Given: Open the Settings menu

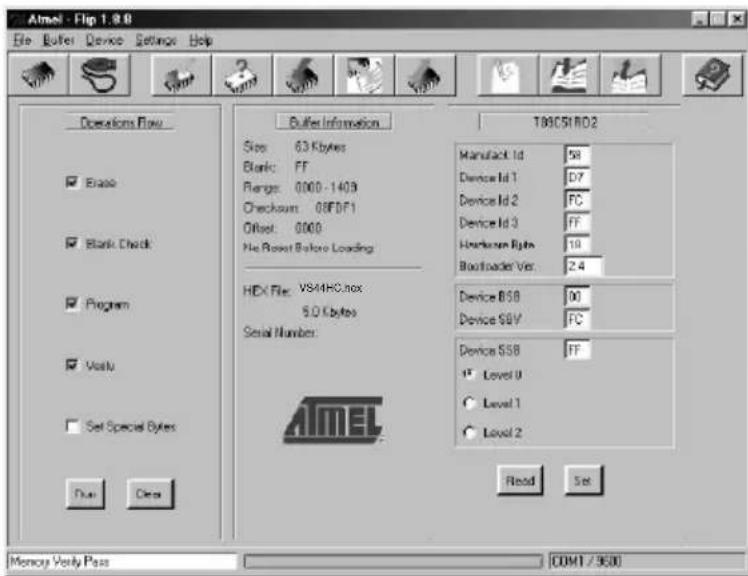Looking at the screenshot, I should (x=156, y=40).
